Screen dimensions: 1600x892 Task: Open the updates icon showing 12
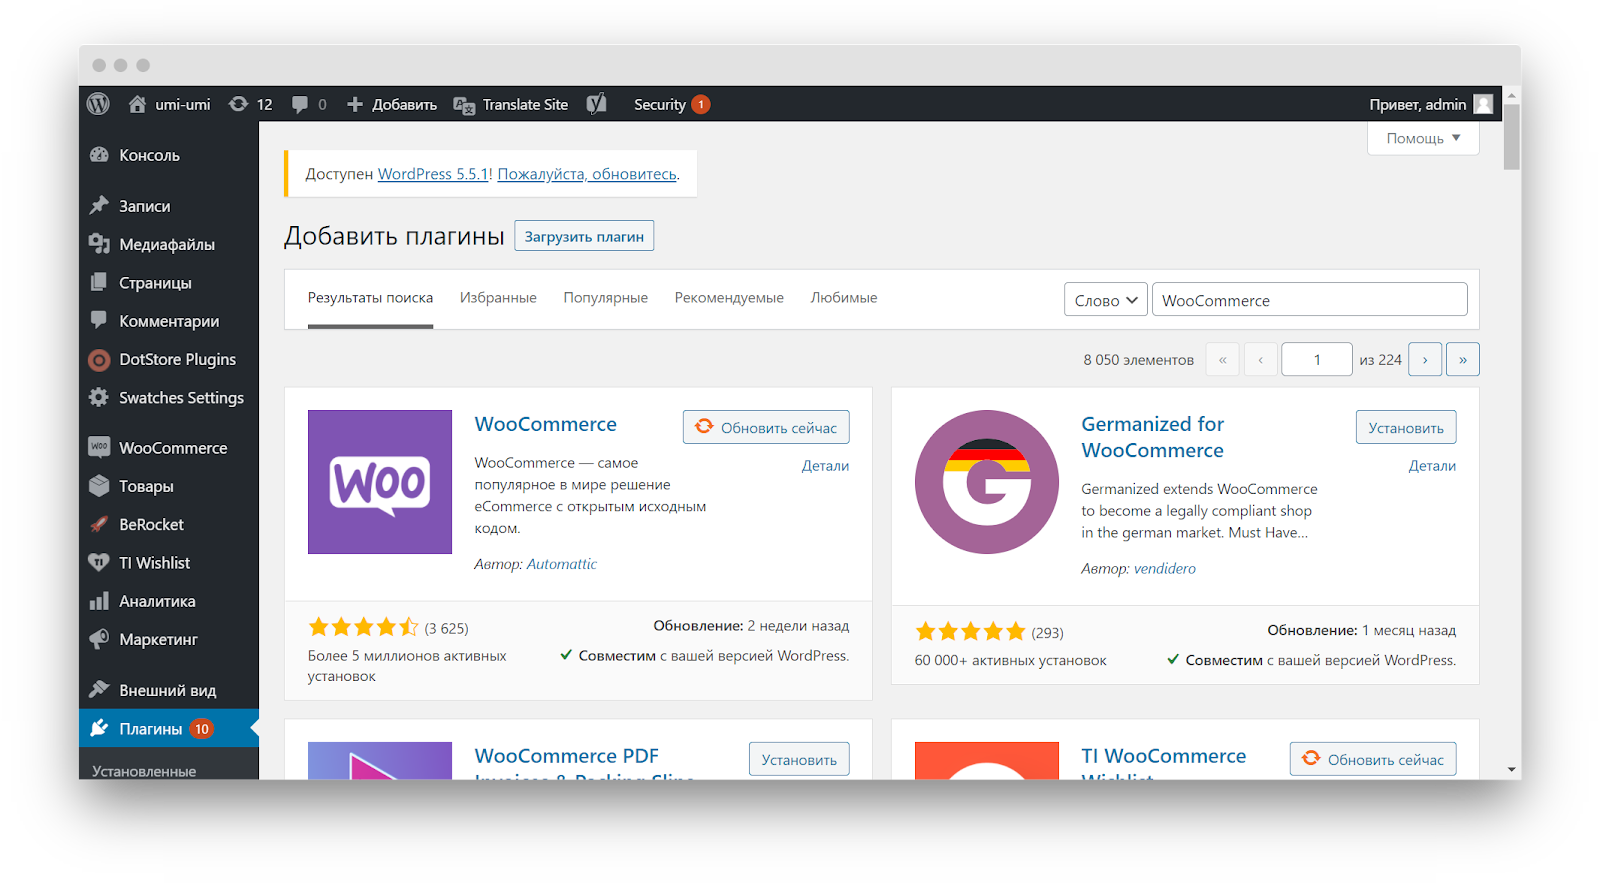point(239,104)
